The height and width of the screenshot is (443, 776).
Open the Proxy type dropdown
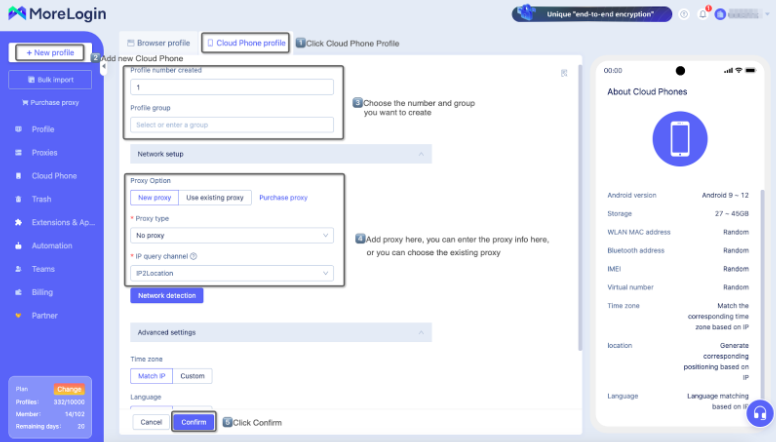pyautogui.click(x=232, y=236)
